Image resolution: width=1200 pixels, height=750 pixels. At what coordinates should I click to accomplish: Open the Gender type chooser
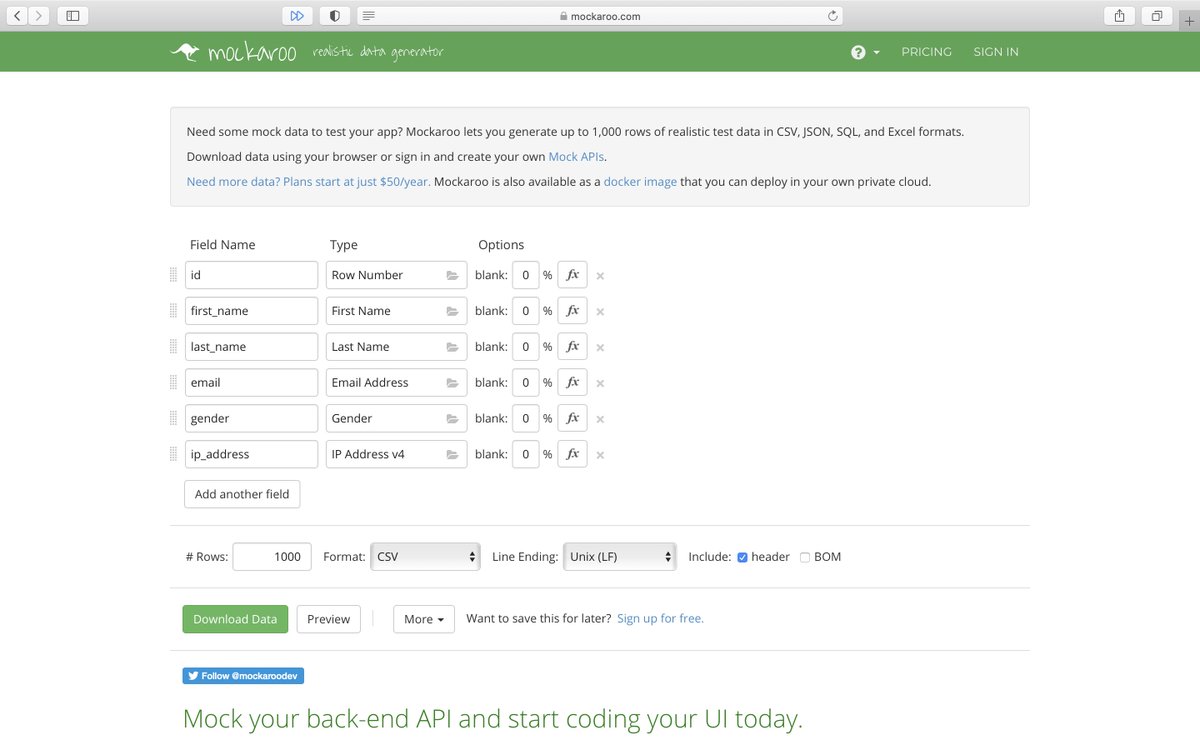396,418
